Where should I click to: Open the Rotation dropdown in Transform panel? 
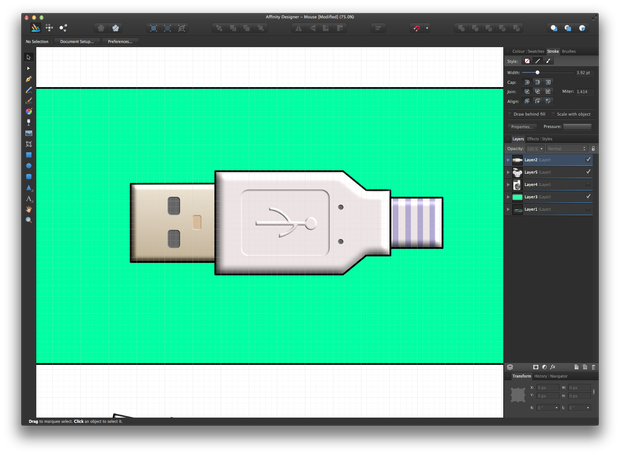point(556,408)
